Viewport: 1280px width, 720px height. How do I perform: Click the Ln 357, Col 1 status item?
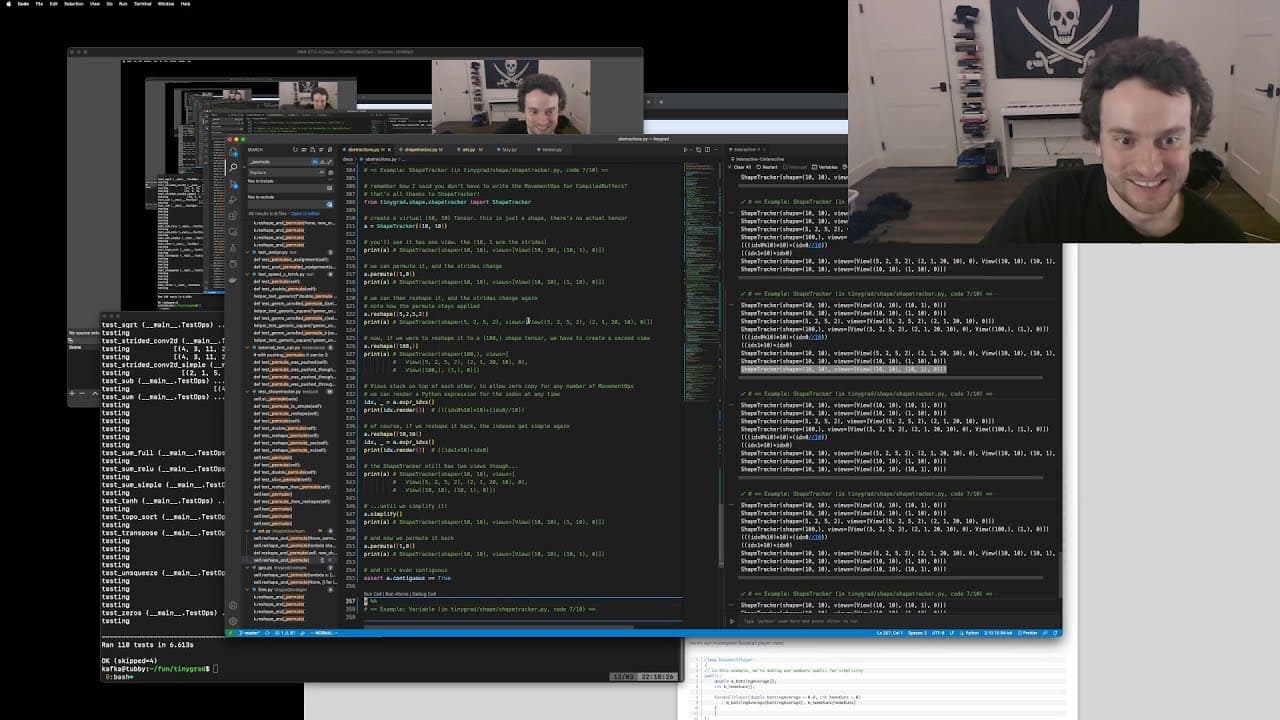[x=890, y=632]
